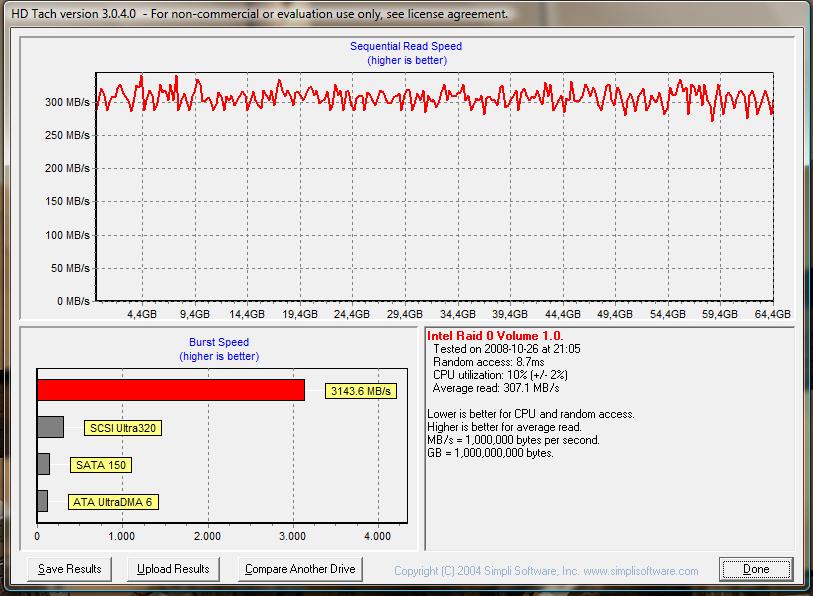This screenshot has height=596, width=813.
Task: Click the 1.000 burst axis label
Action: (x=121, y=536)
